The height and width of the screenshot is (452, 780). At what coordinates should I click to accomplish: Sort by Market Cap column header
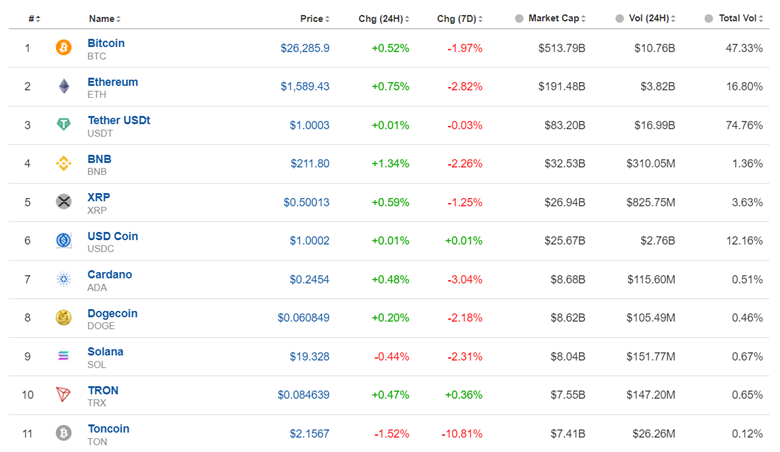[x=557, y=18]
